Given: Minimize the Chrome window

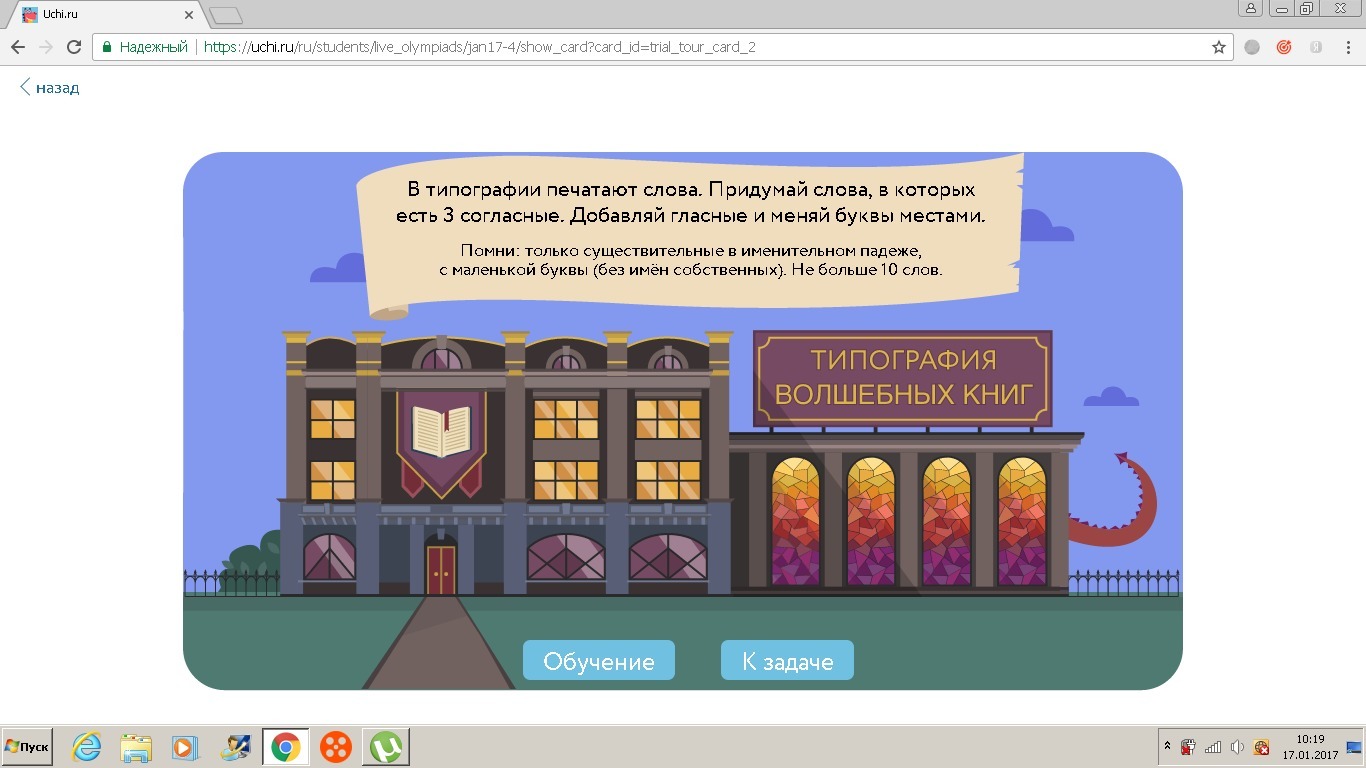Looking at the screenshot, I should point(1282,8).
